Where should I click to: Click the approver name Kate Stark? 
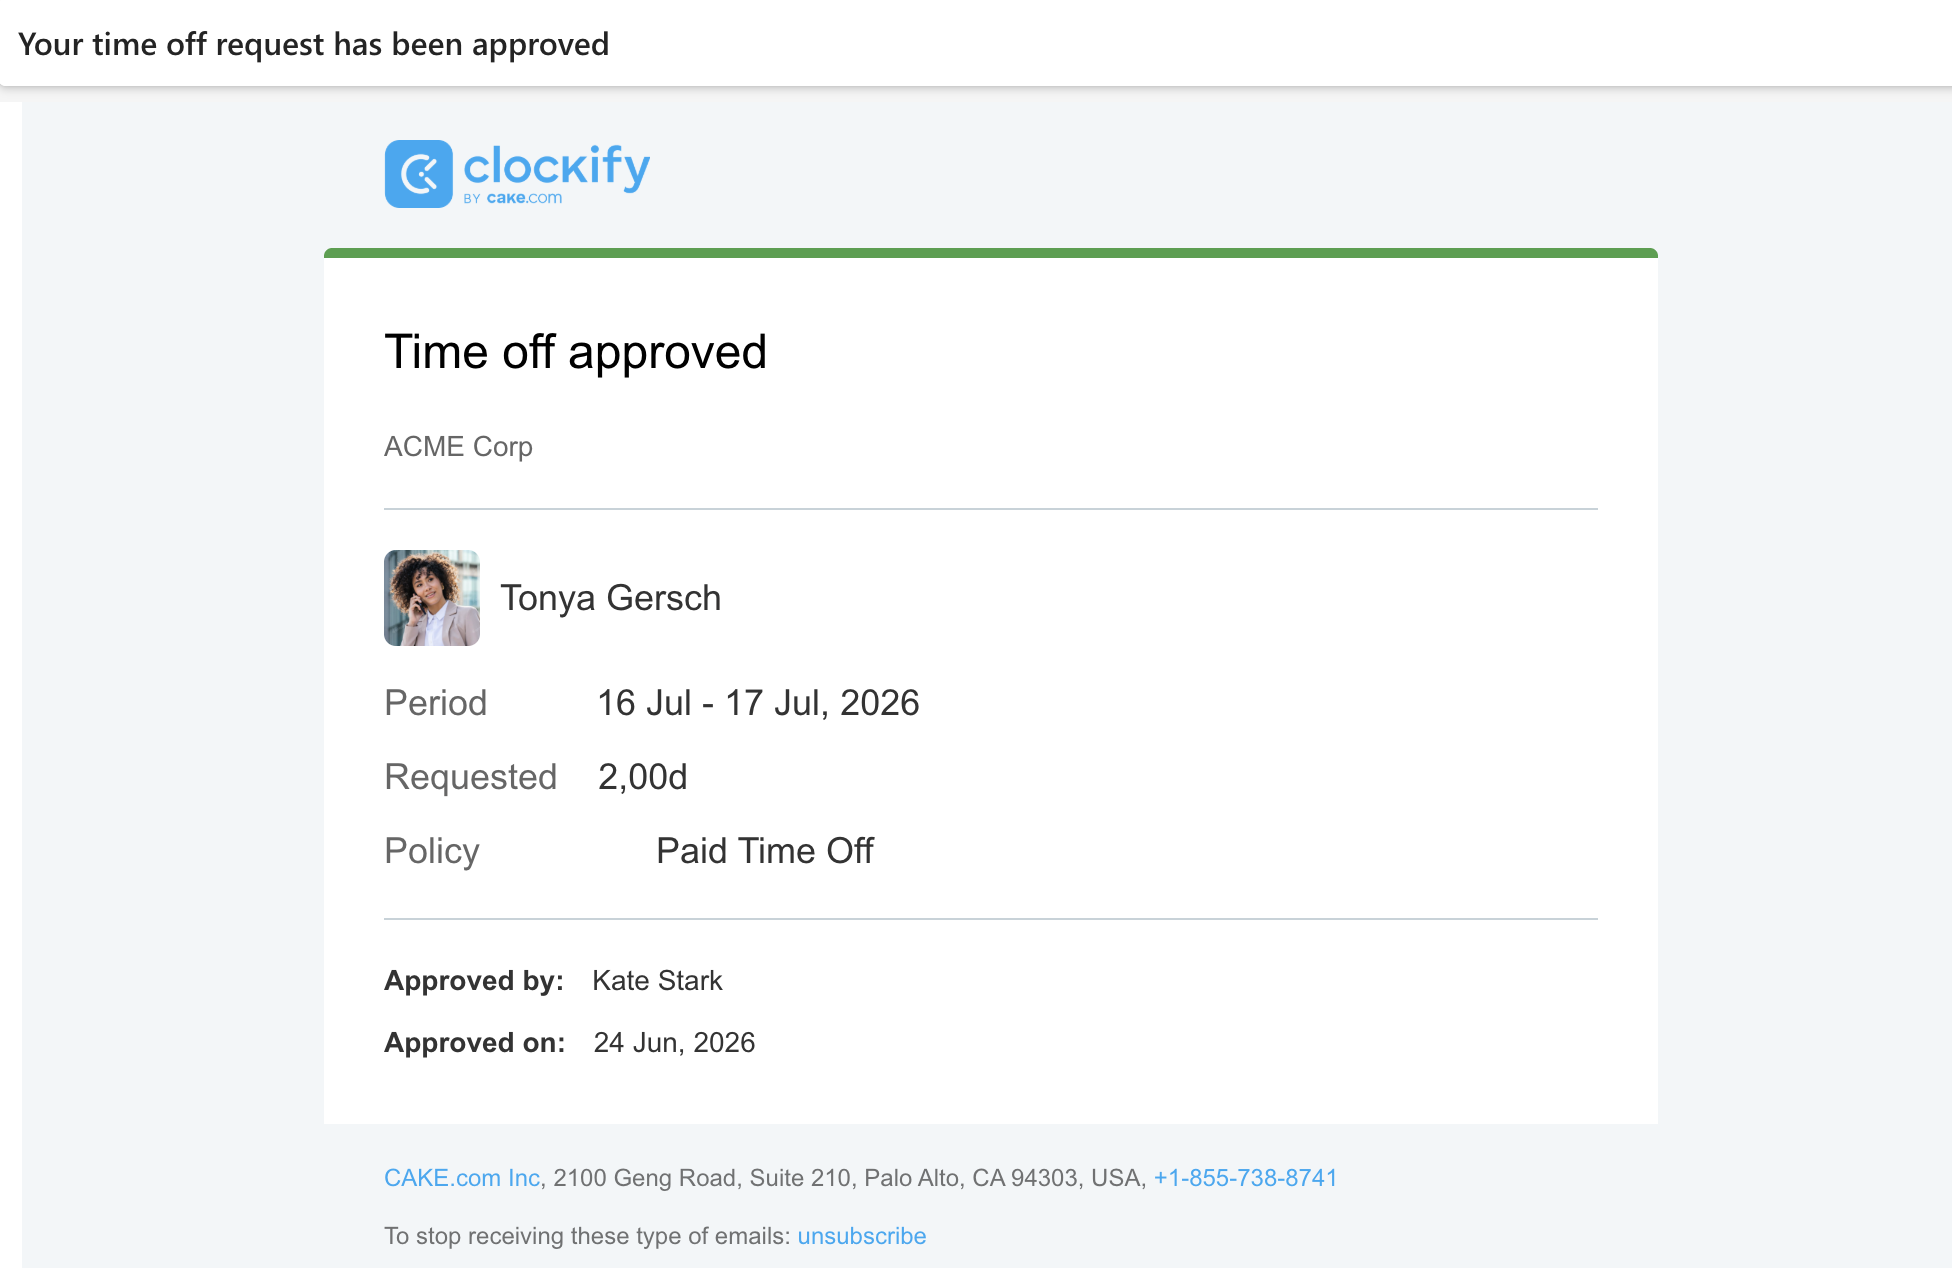click(658, 981)
